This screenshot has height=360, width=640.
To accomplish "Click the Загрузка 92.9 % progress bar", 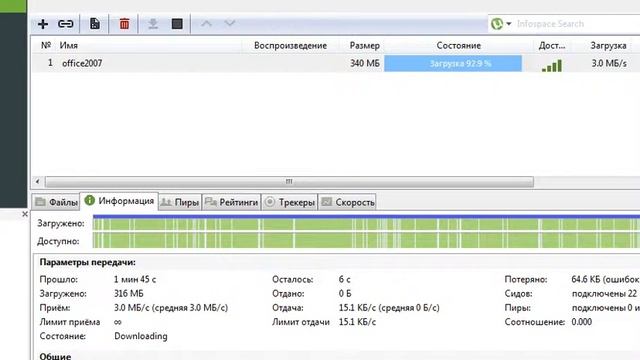I will (453, 63).
